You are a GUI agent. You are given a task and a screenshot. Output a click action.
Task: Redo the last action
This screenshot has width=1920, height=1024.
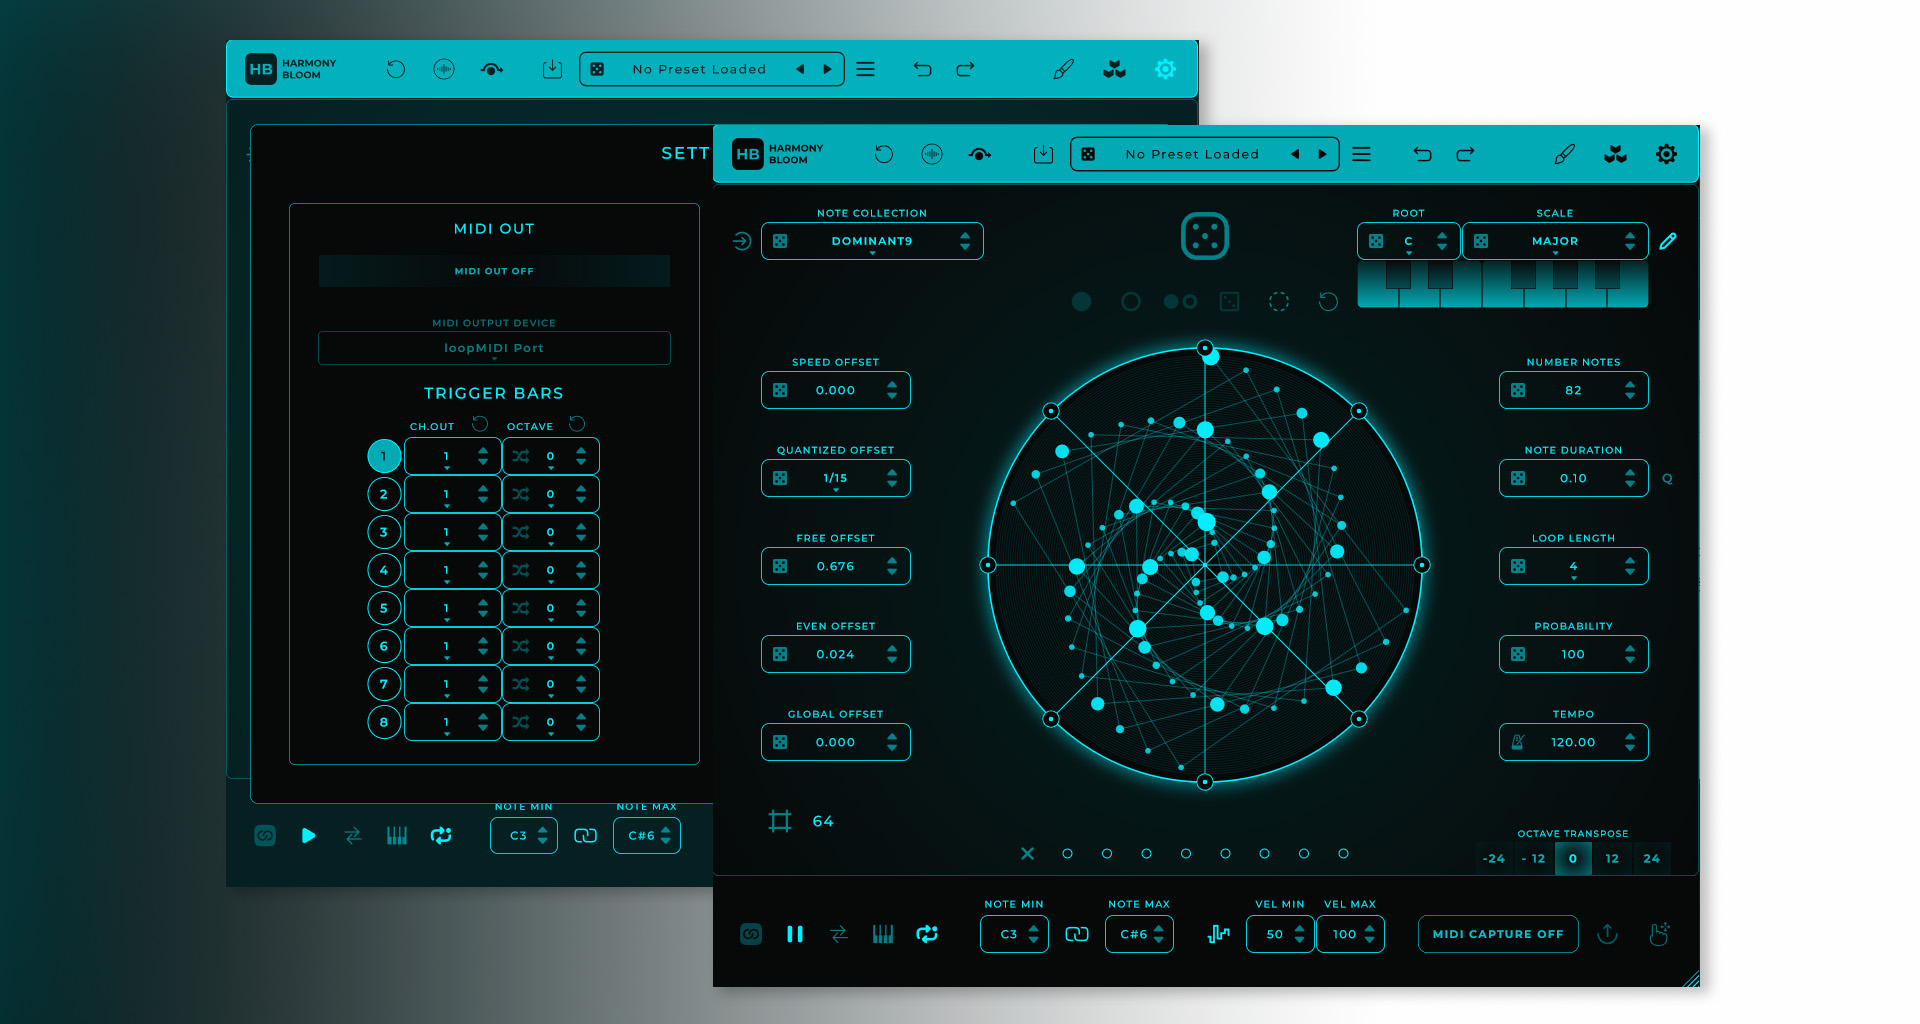click(1465, 153)
